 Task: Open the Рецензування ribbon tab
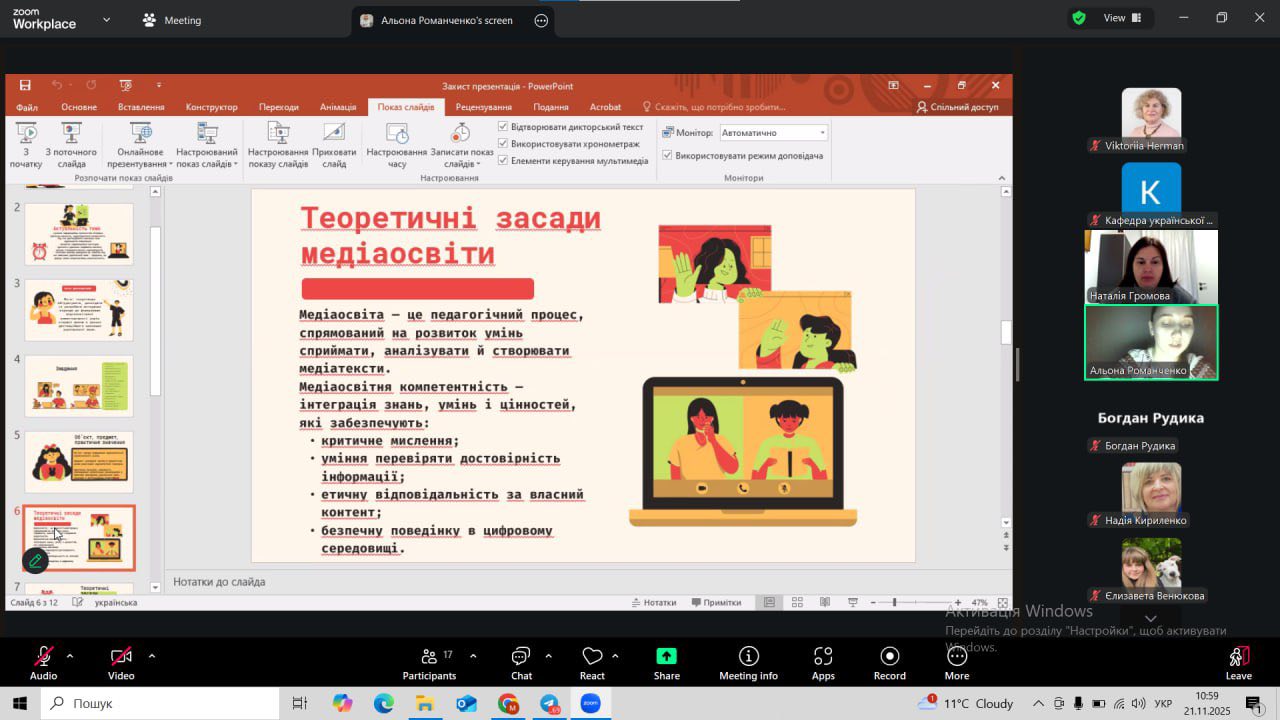point(483,107)
